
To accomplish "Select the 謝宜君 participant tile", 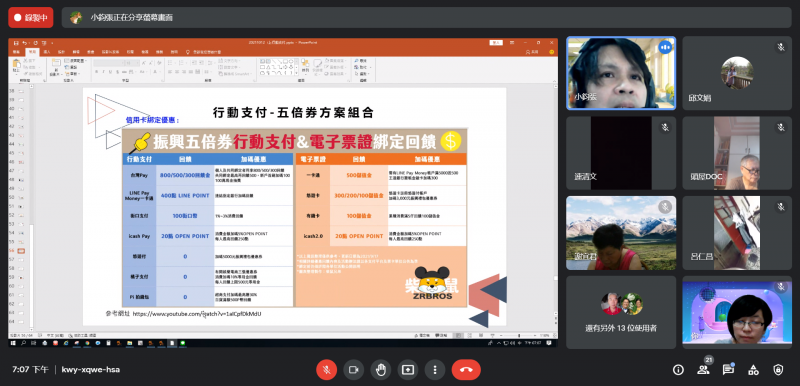I will 621,233.
